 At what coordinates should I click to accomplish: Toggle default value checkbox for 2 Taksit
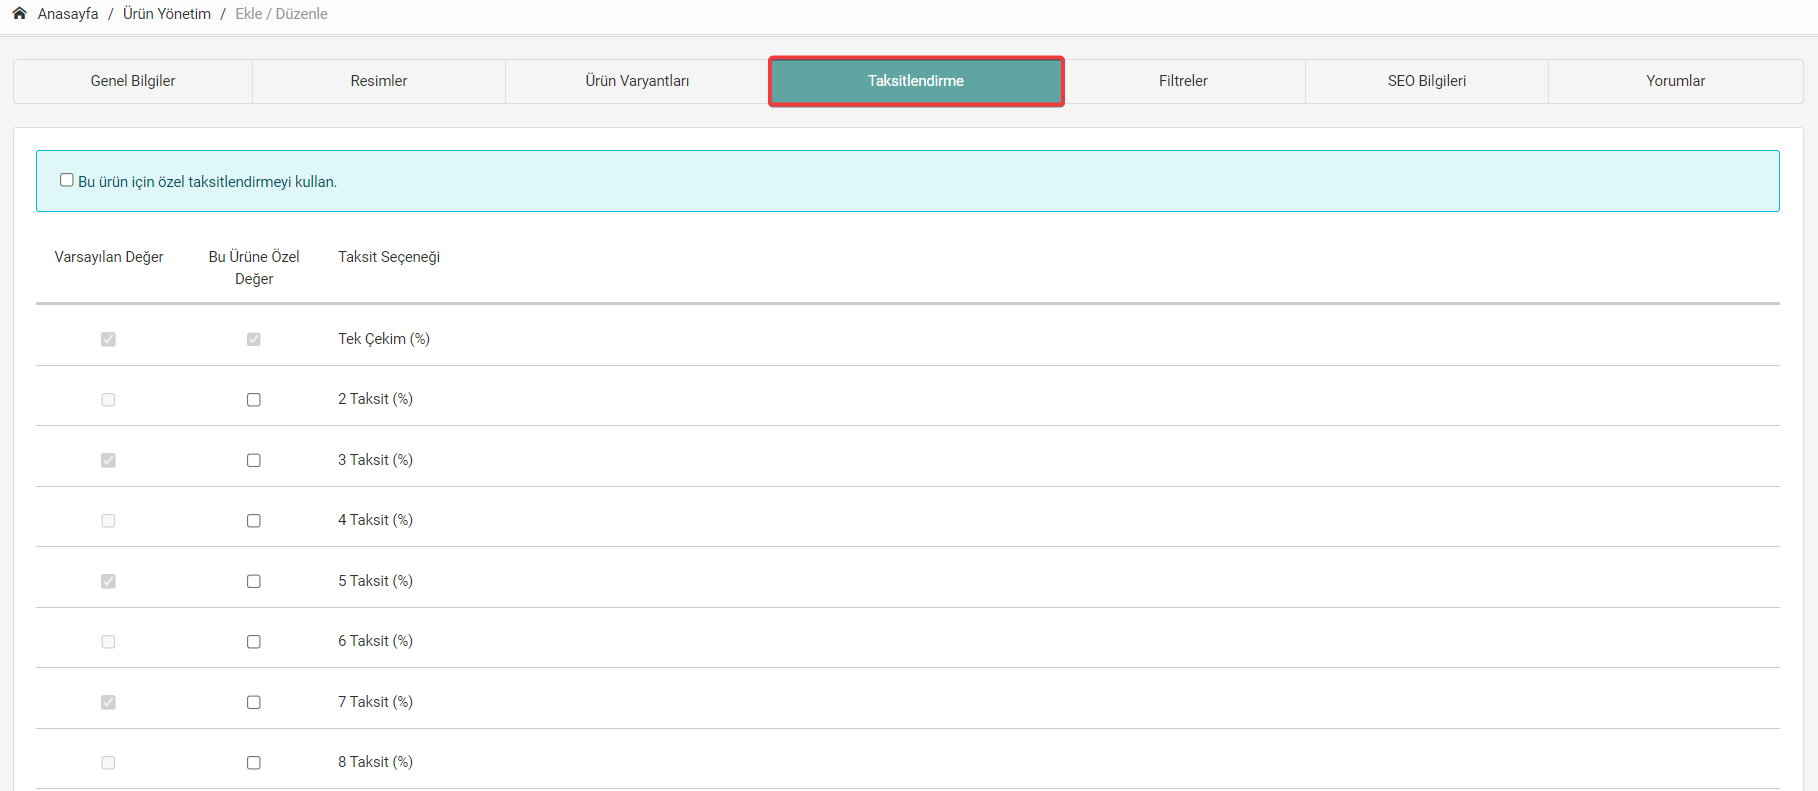point(108,400)
